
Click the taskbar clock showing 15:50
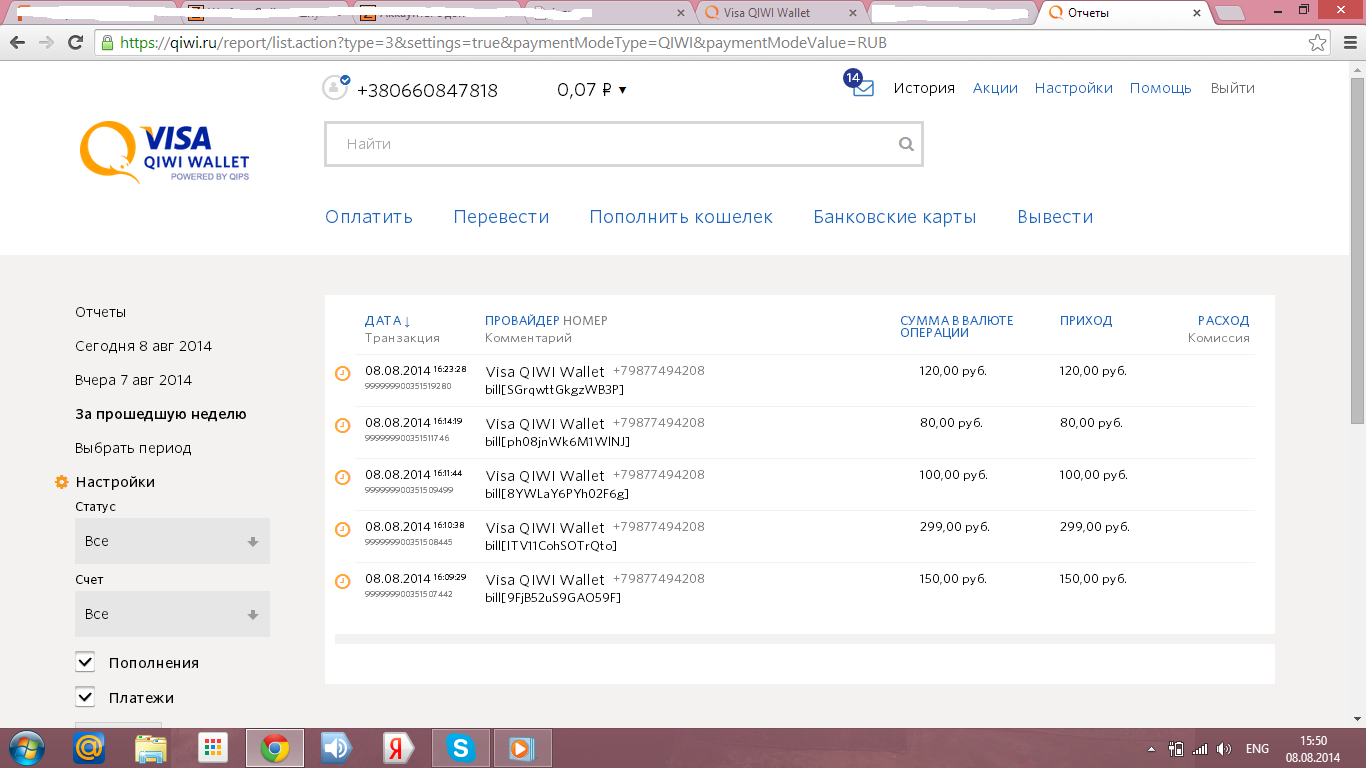[1313, 741]
